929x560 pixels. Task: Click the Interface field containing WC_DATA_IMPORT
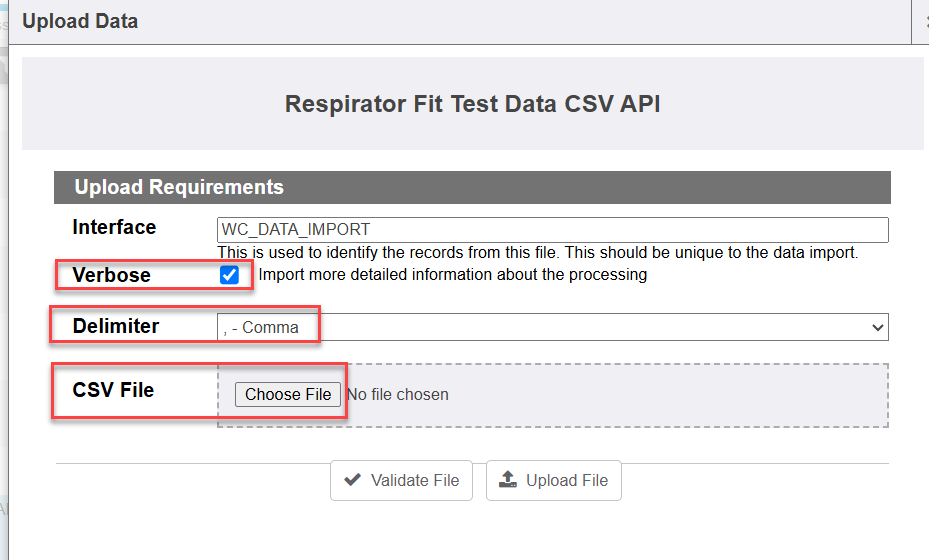click(x=552, y=230)
